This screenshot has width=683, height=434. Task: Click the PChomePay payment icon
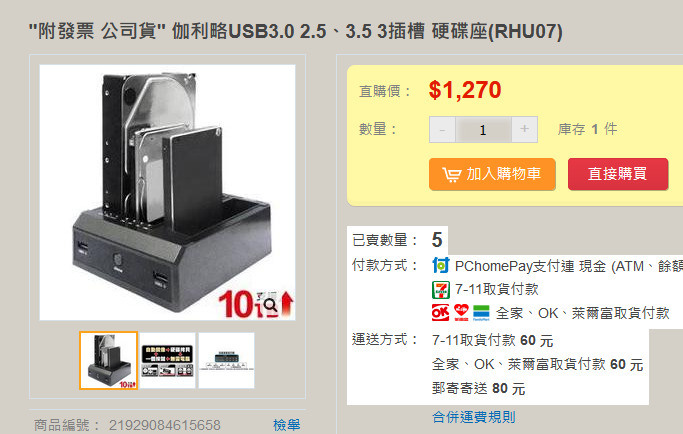click(440, 265)
